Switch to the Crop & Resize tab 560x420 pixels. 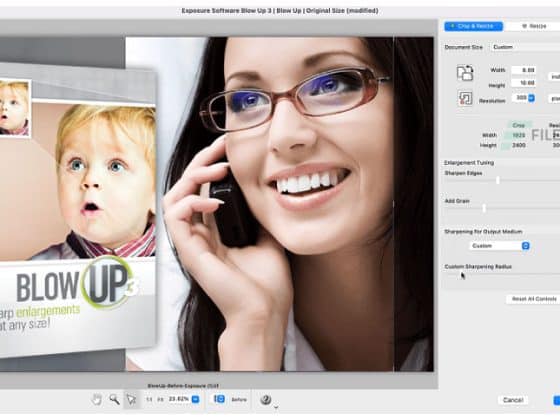[x=473, y=26]
